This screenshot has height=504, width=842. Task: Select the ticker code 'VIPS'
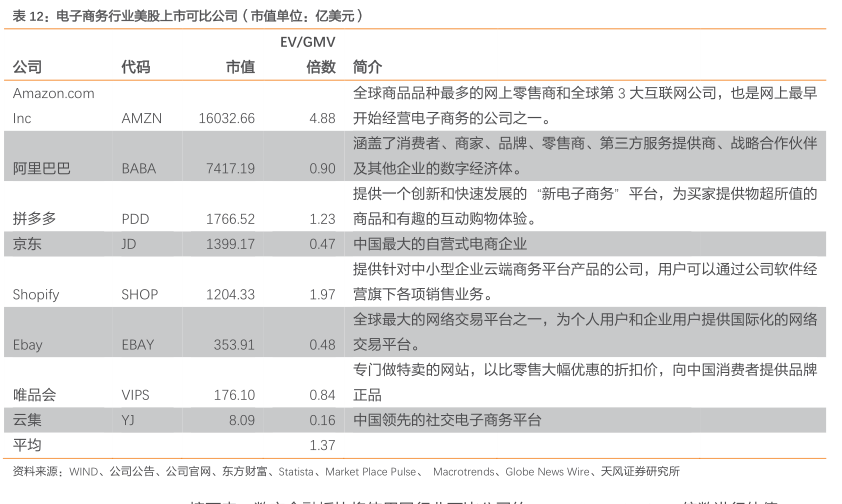[135, 395]
